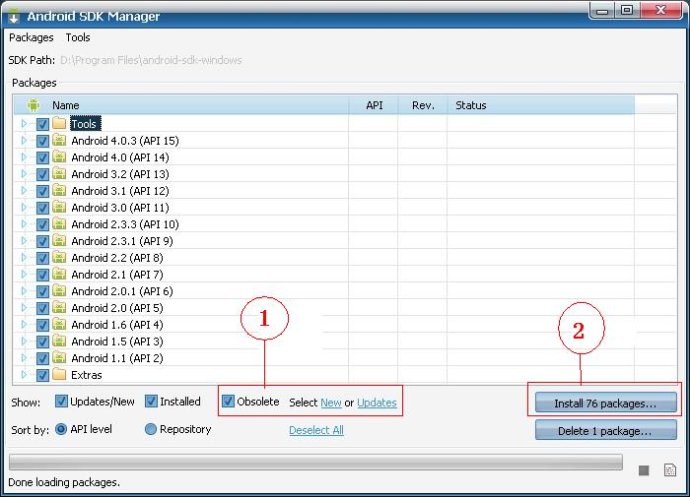Click the Select New link

tap(331, 403)
